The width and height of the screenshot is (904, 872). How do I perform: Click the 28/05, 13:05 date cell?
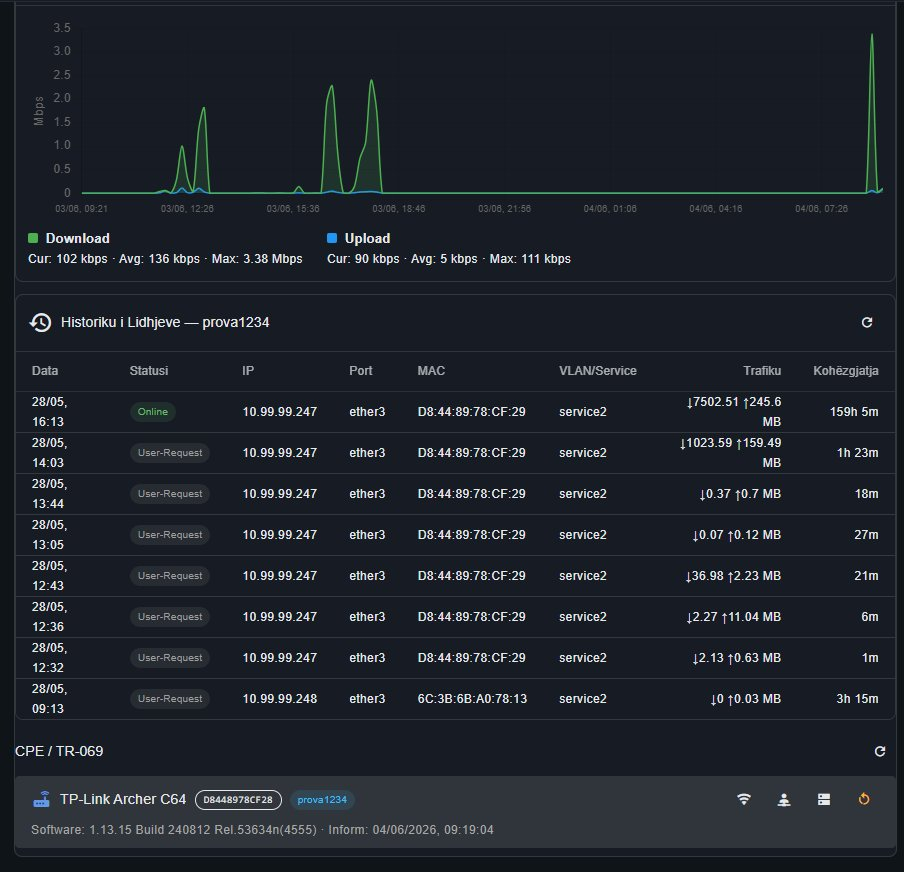pos(50,535)
